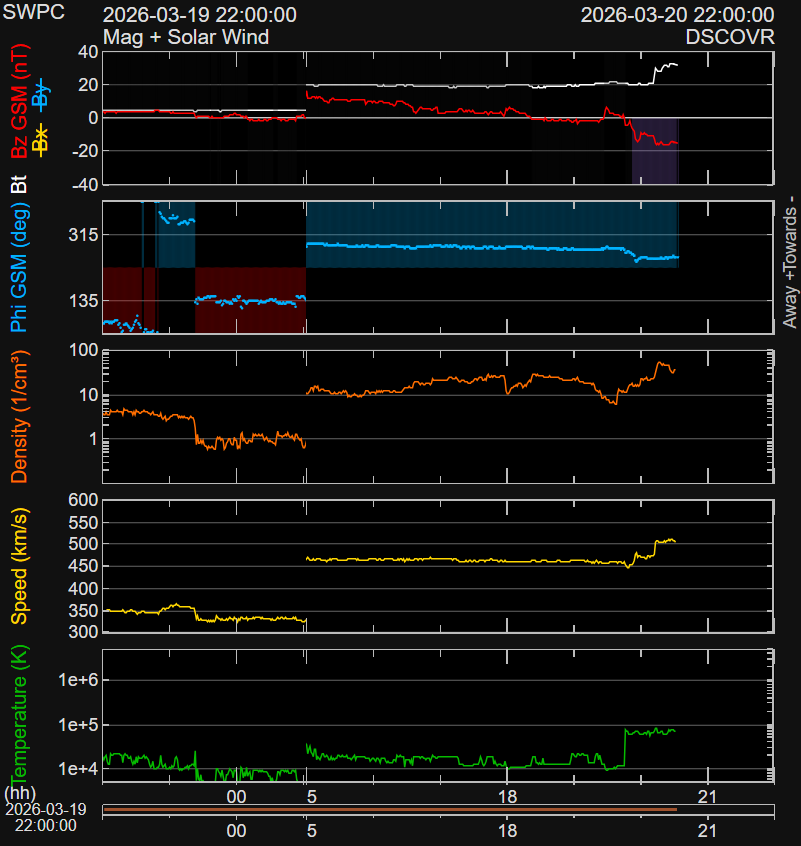
Task: Click the -20 tick on the Bz axis
Action: tap(85, 151)
